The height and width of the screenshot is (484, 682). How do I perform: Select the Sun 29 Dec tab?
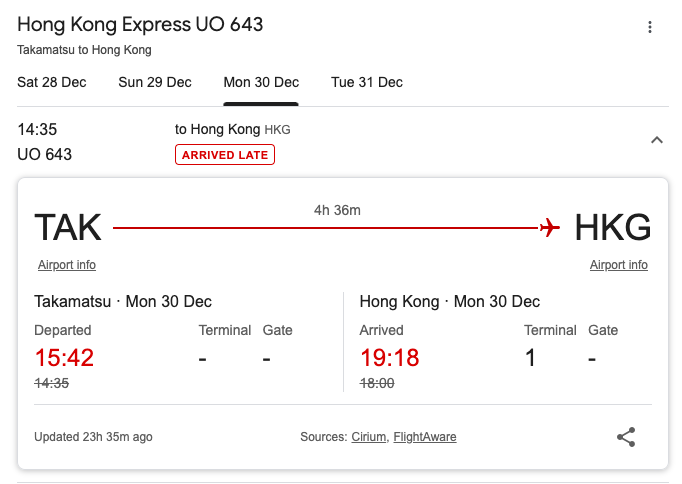click(x=155, y=82)
